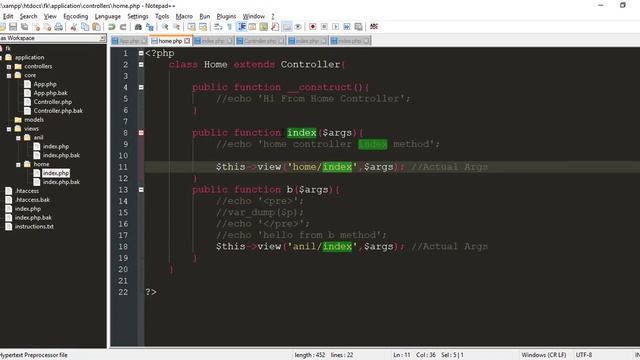Viewport: 640px width, 360px height.
Task: Toggle the Indent Guide toolbar button
Action: coord(241,27)
